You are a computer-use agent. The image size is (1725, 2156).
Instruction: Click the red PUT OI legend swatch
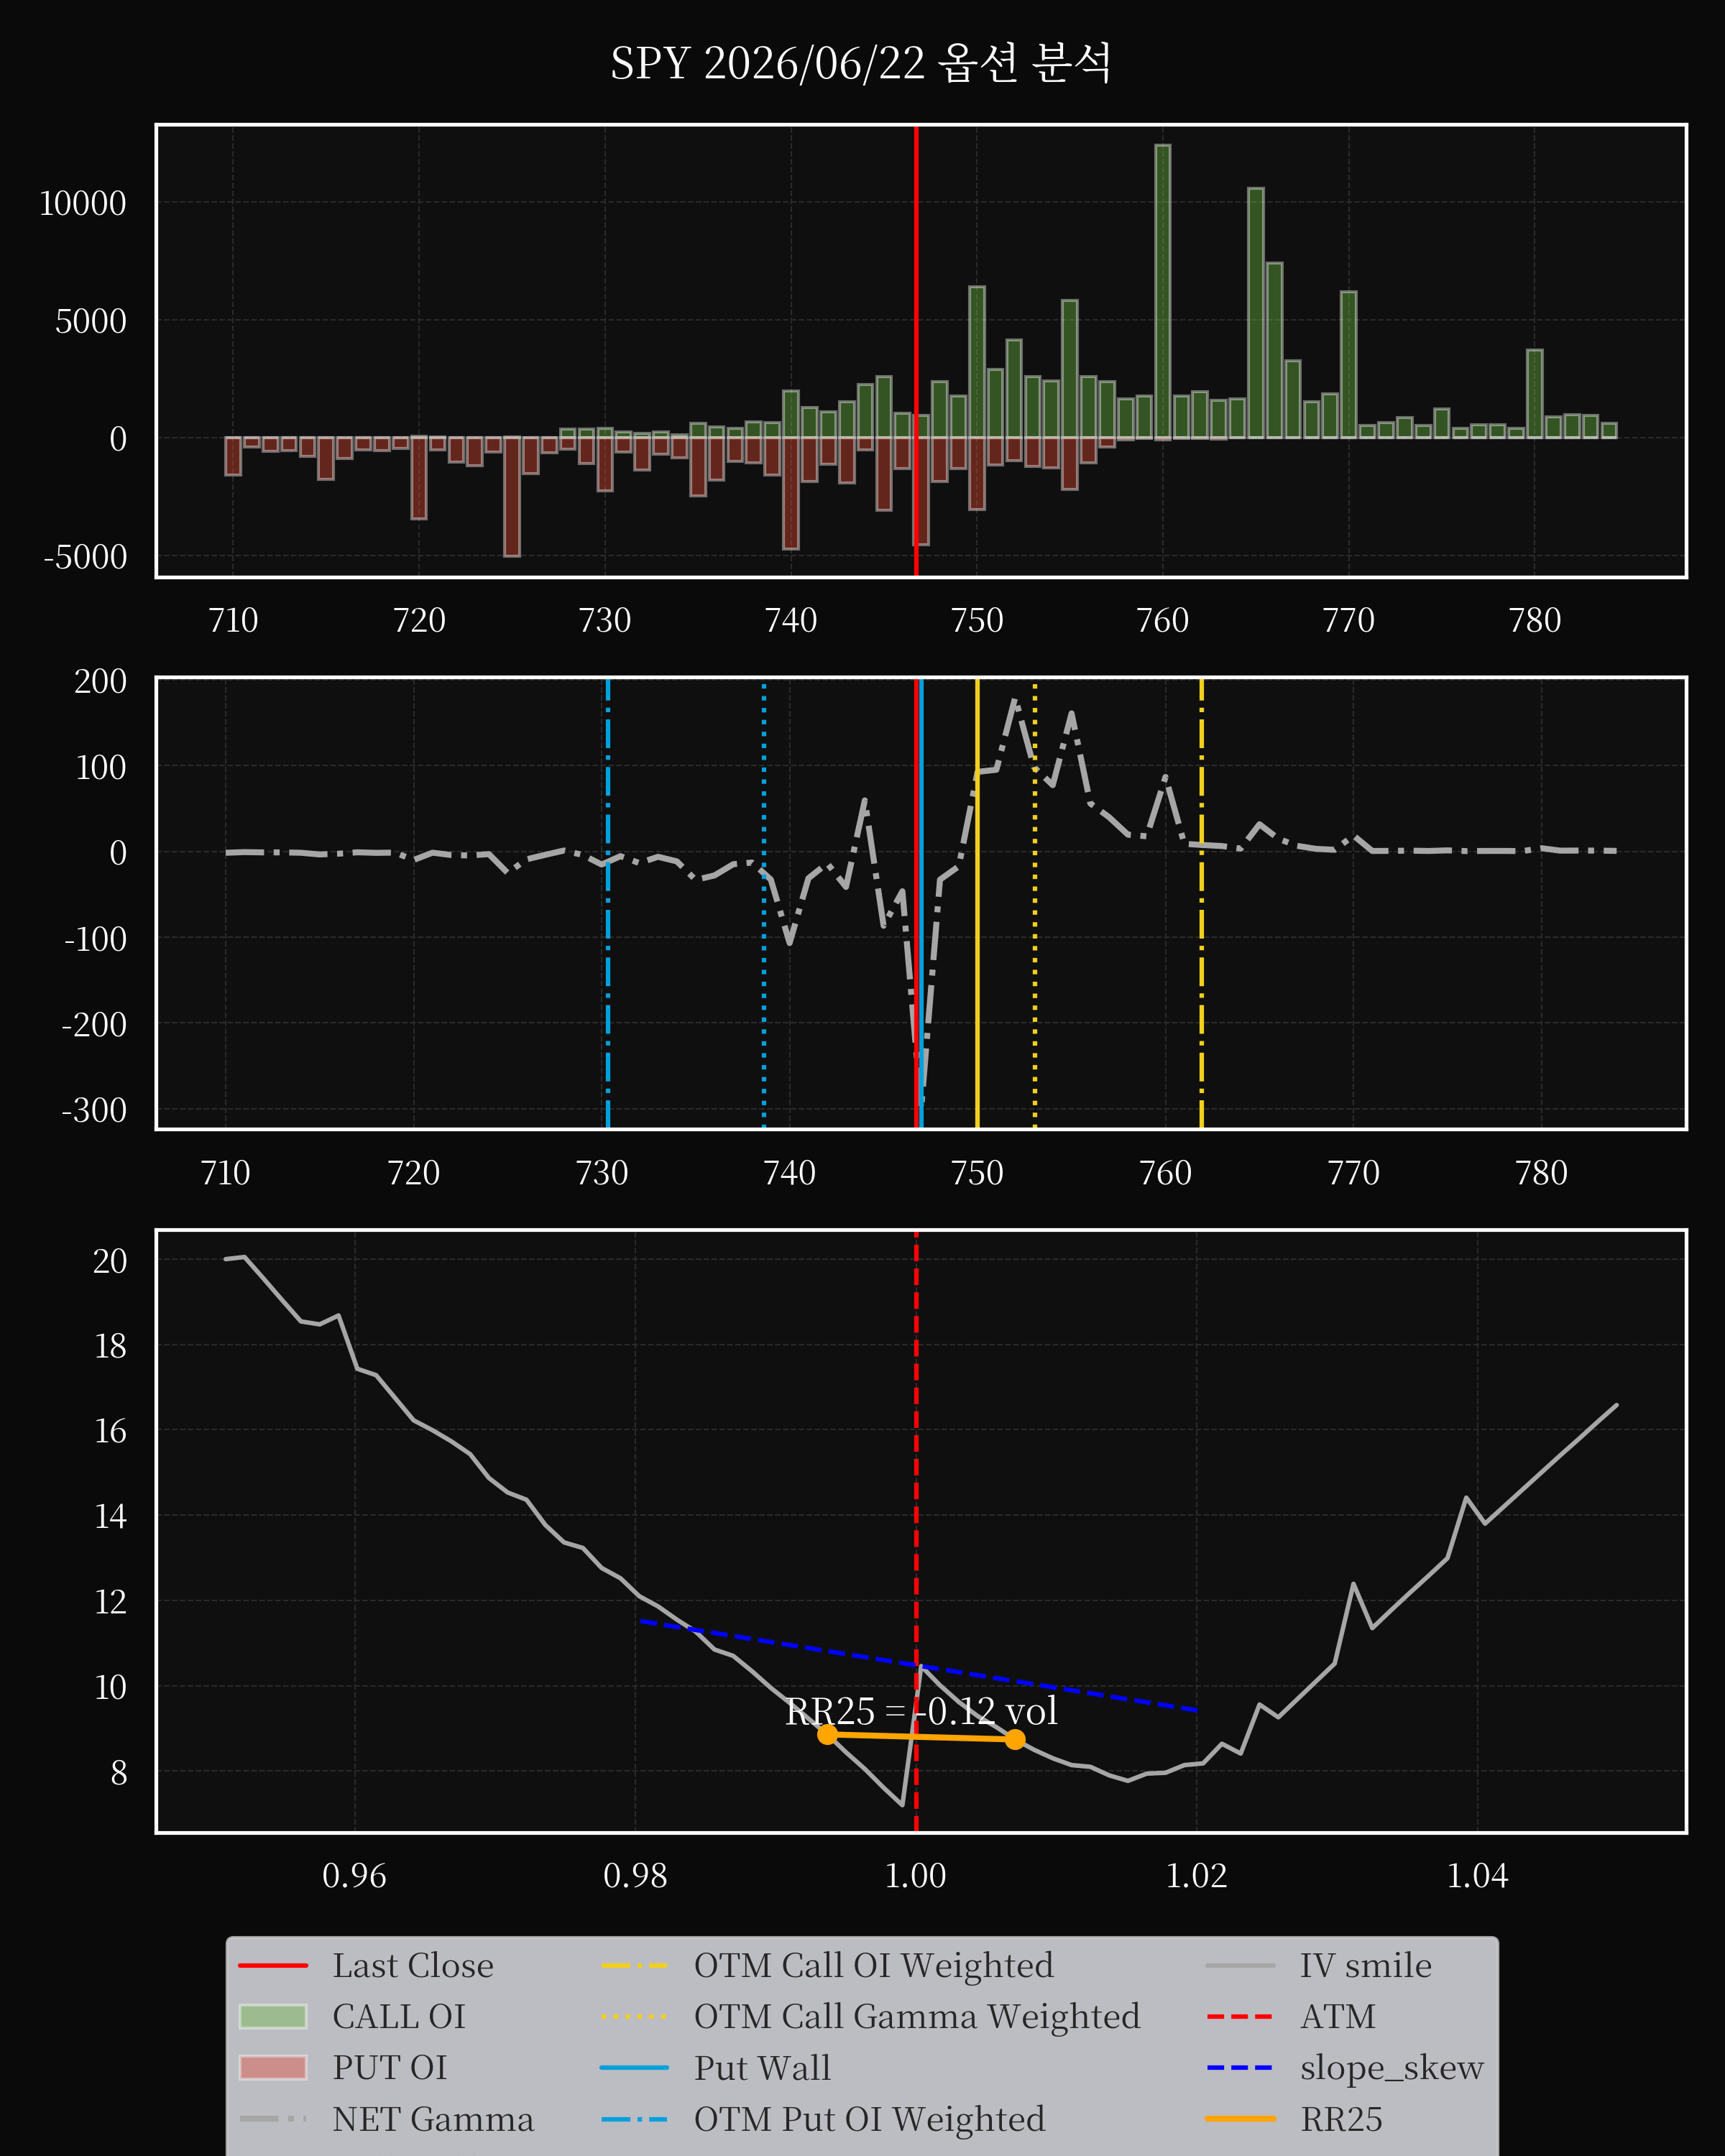click(x=273, y=2068)
